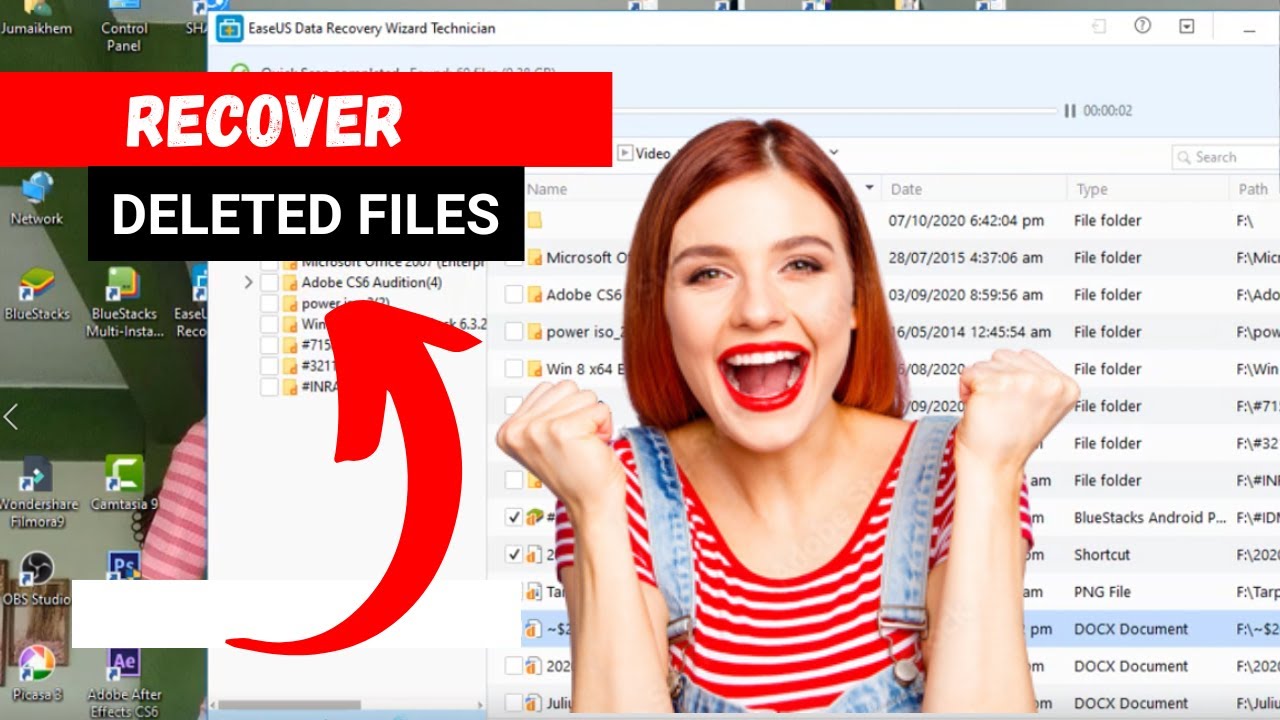Click BlueStacks Android P... type cell
The width and height of the screenshot is (1280, 720).
coord(1150,517)
